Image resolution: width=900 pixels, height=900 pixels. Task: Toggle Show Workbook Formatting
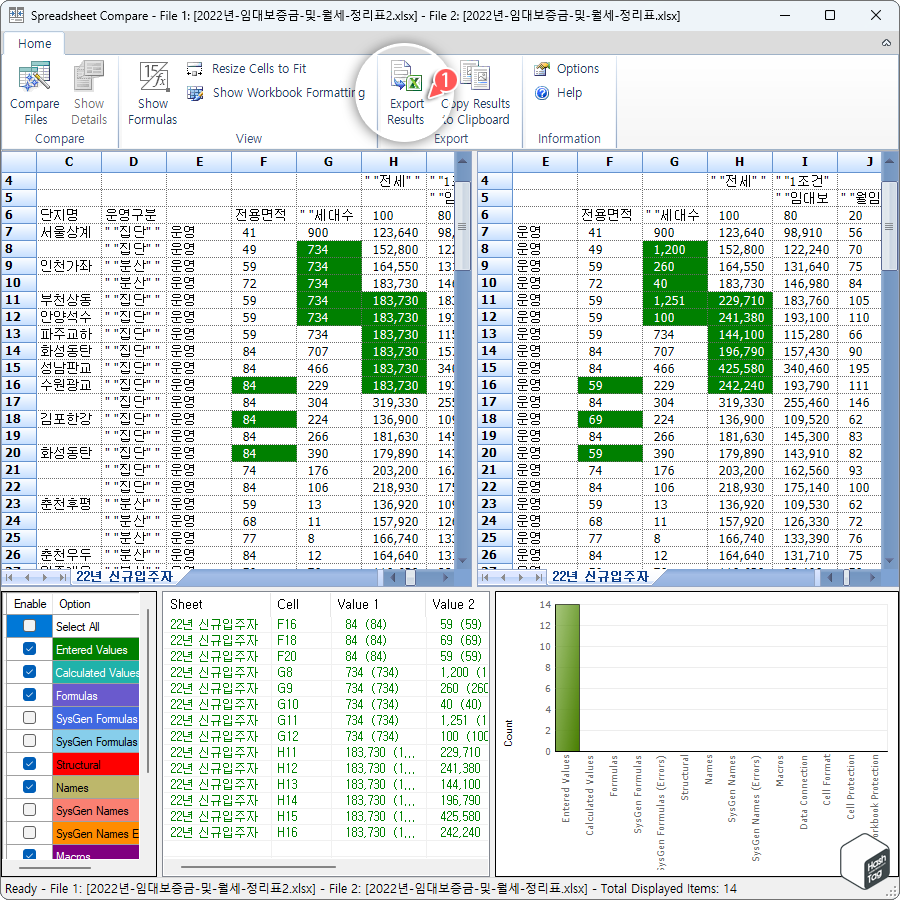point(277,93)
